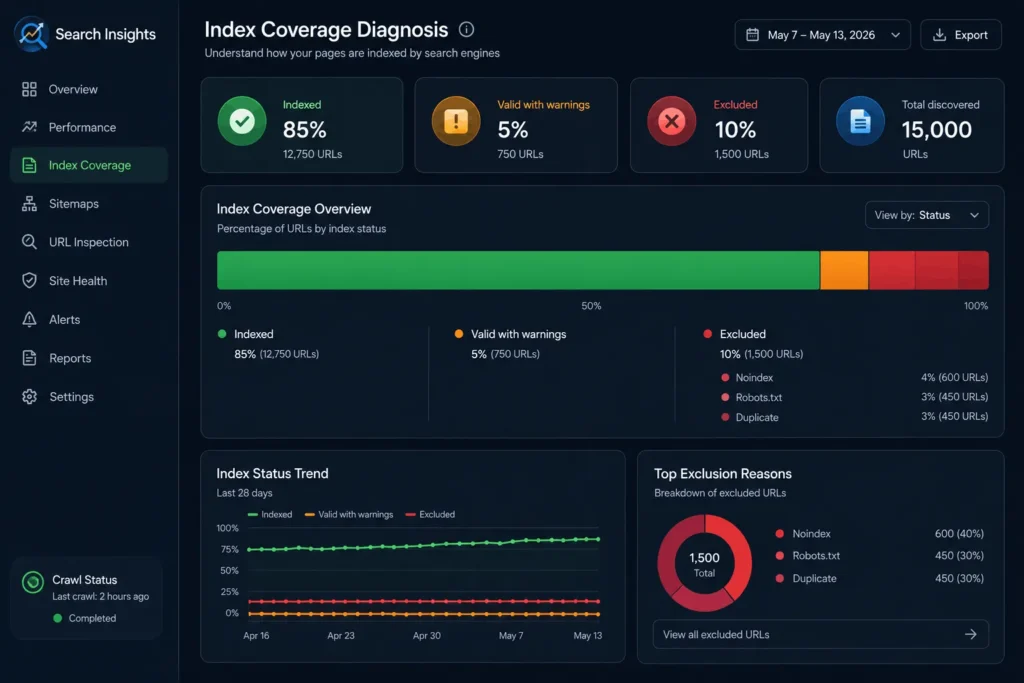This screenshot has width=1024, height=683.
Task: Open Settings from the sidebar
Action: (x=89, y=396)
